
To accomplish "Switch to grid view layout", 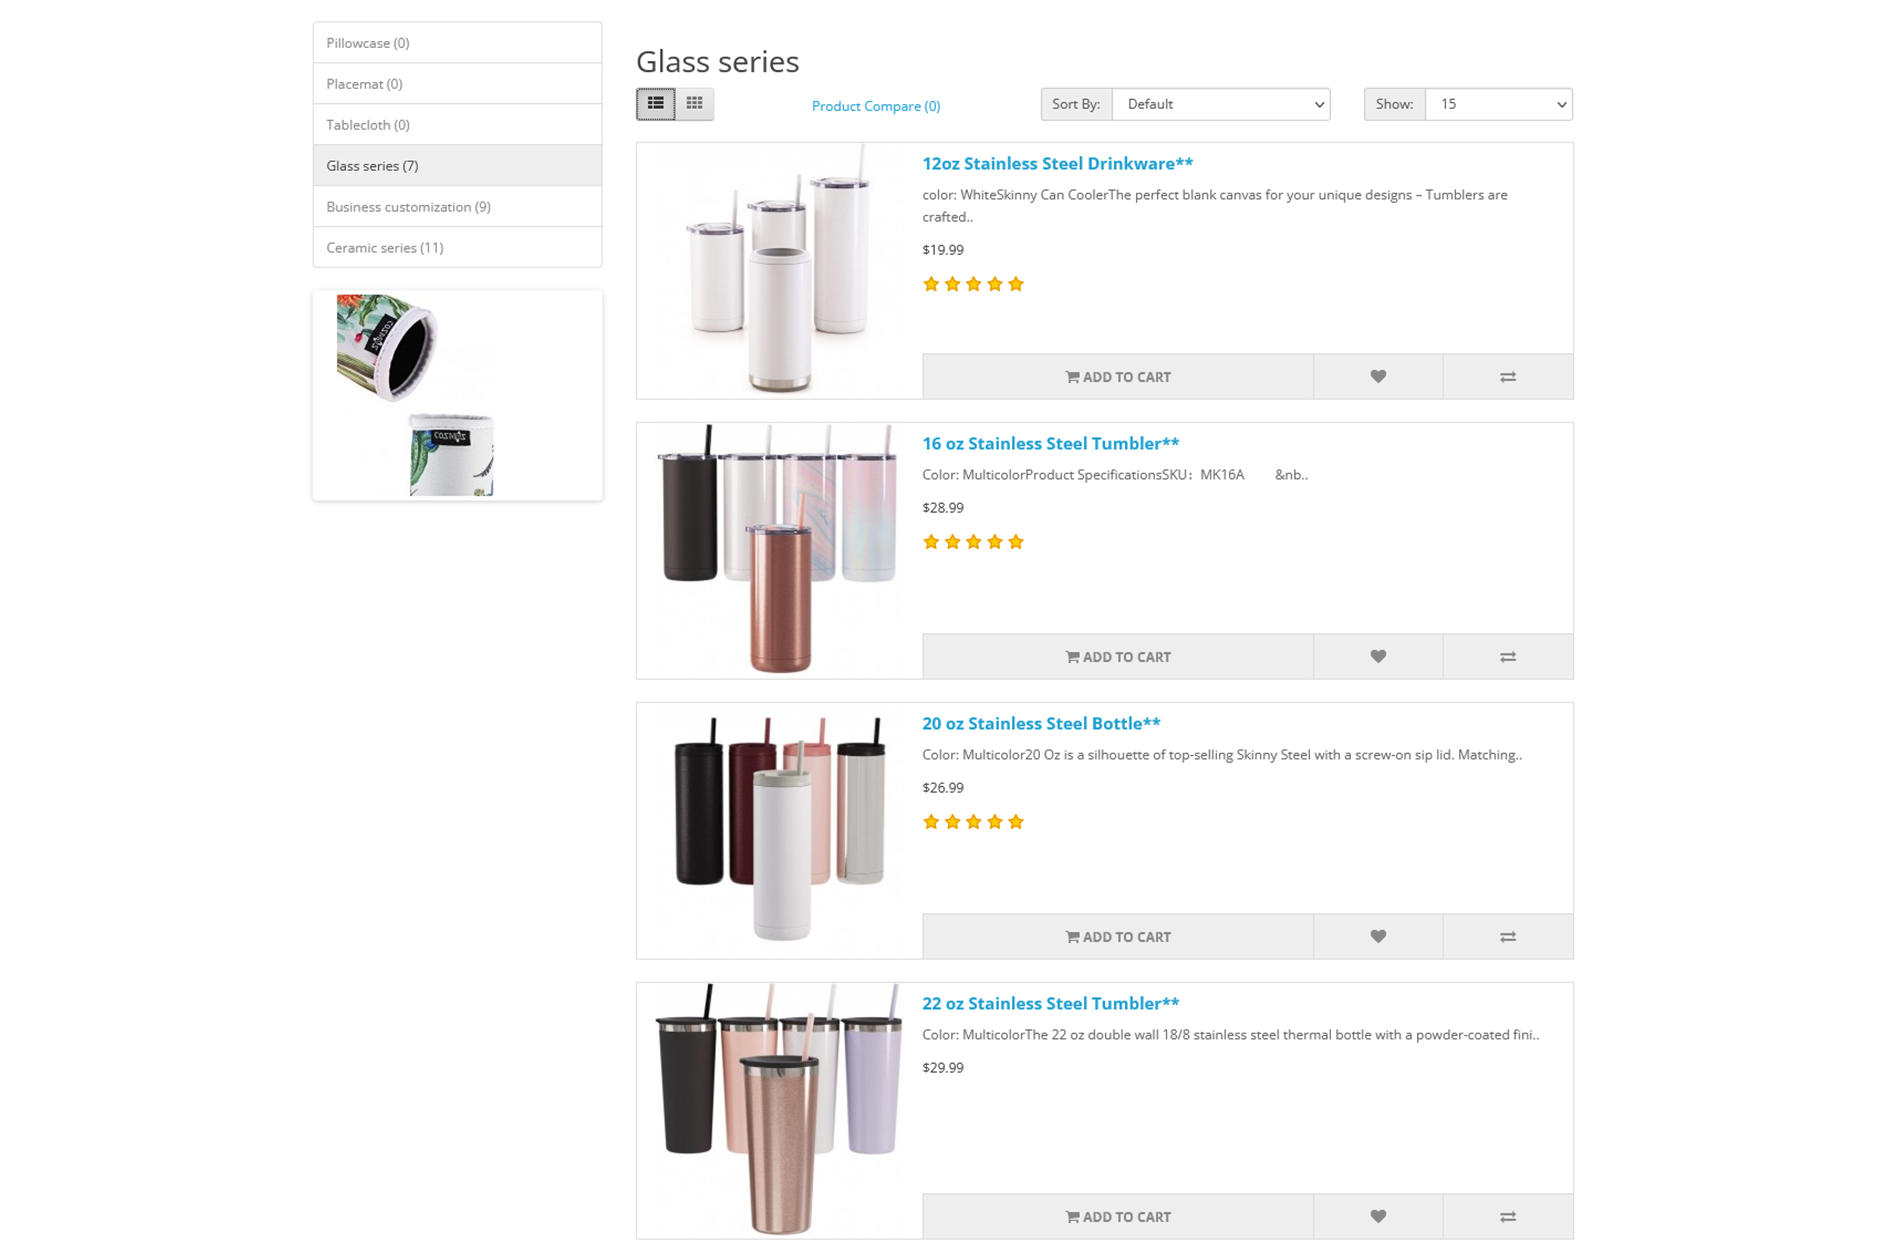I will click(x=694, y=104).
